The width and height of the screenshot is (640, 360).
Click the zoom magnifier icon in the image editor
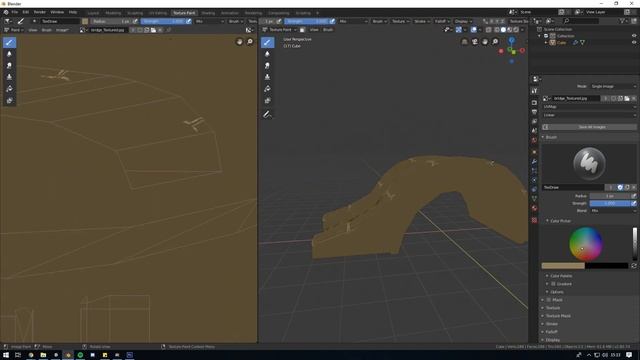pos(250,42)
